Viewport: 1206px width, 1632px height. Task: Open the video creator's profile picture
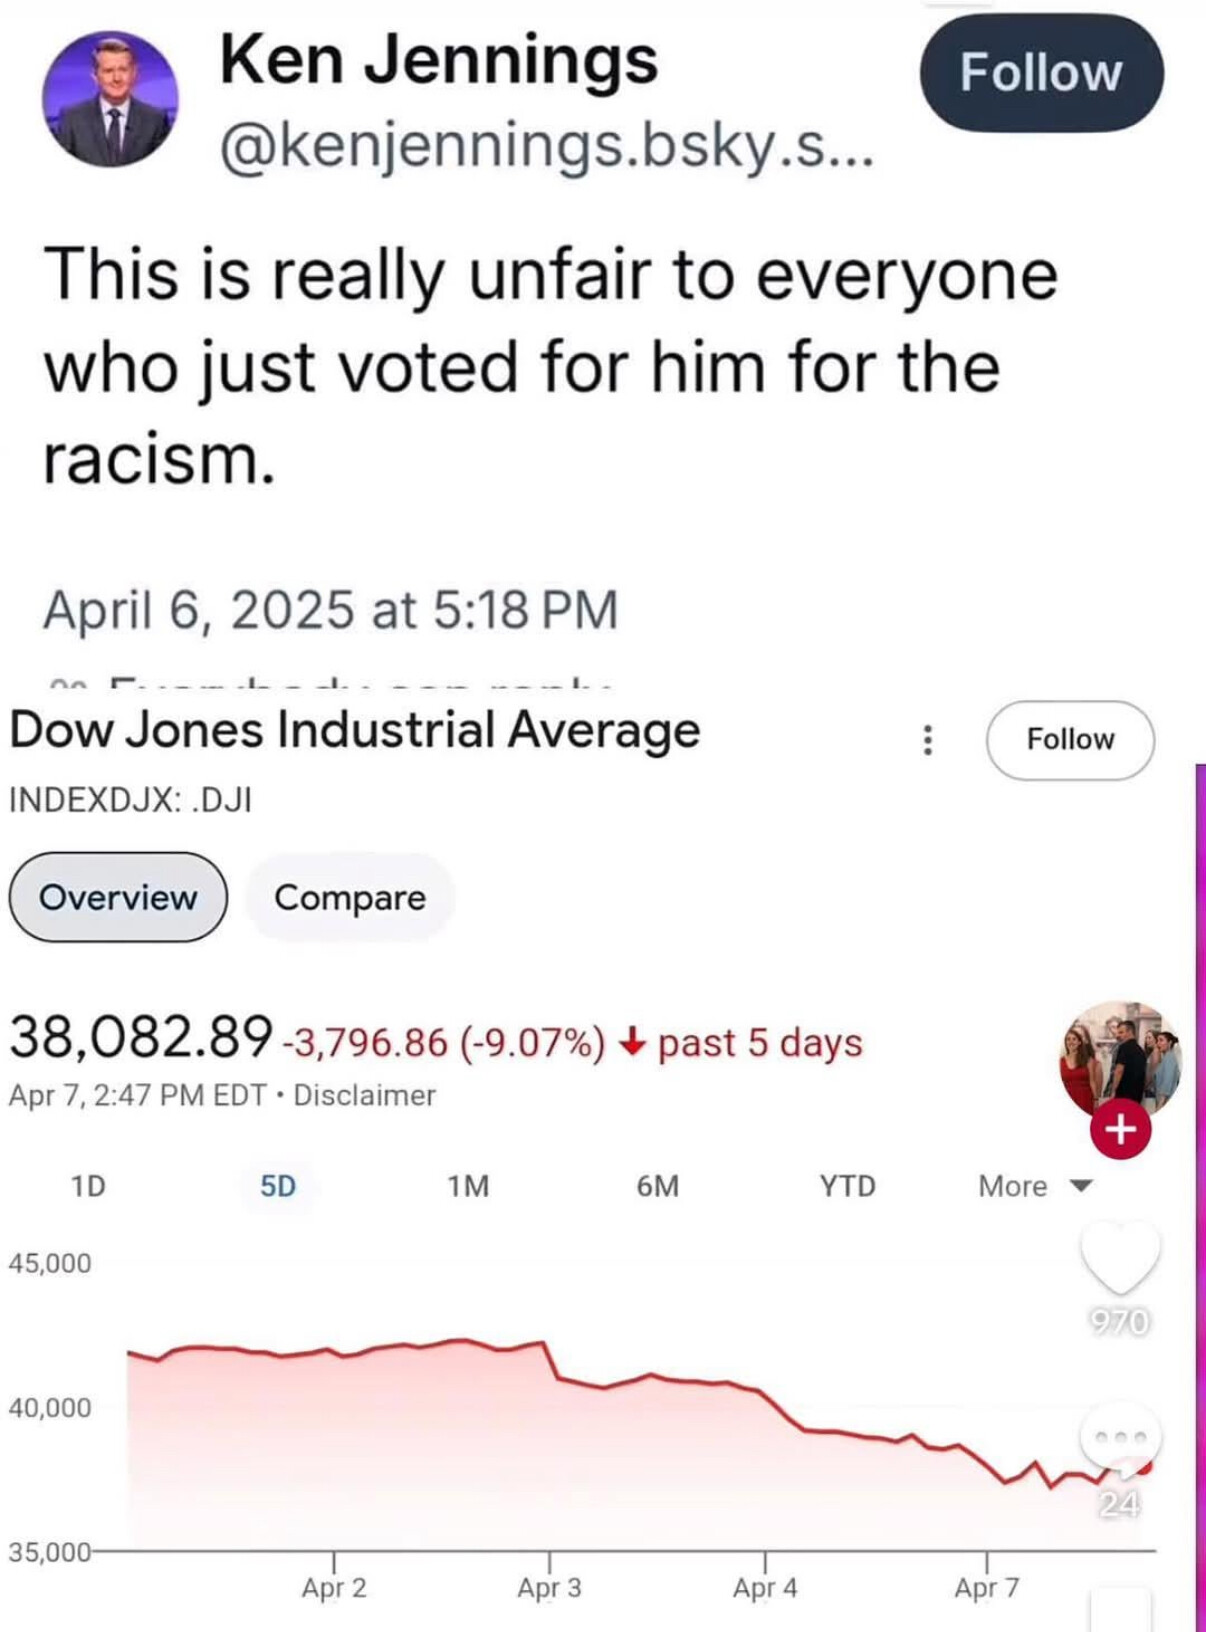tap(1118, 1056)
